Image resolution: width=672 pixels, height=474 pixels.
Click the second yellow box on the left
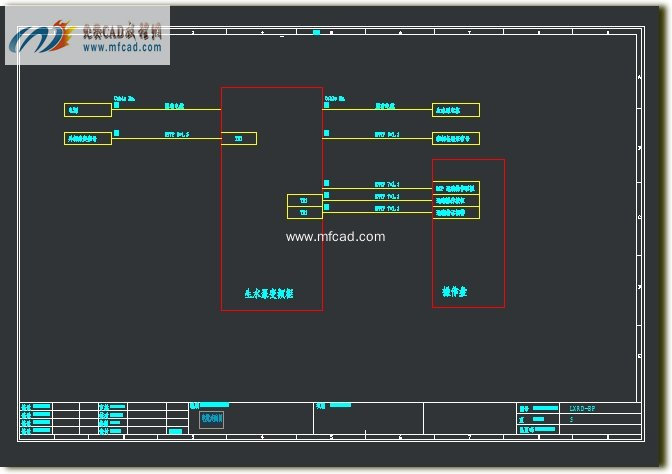[x=87, y=138]
